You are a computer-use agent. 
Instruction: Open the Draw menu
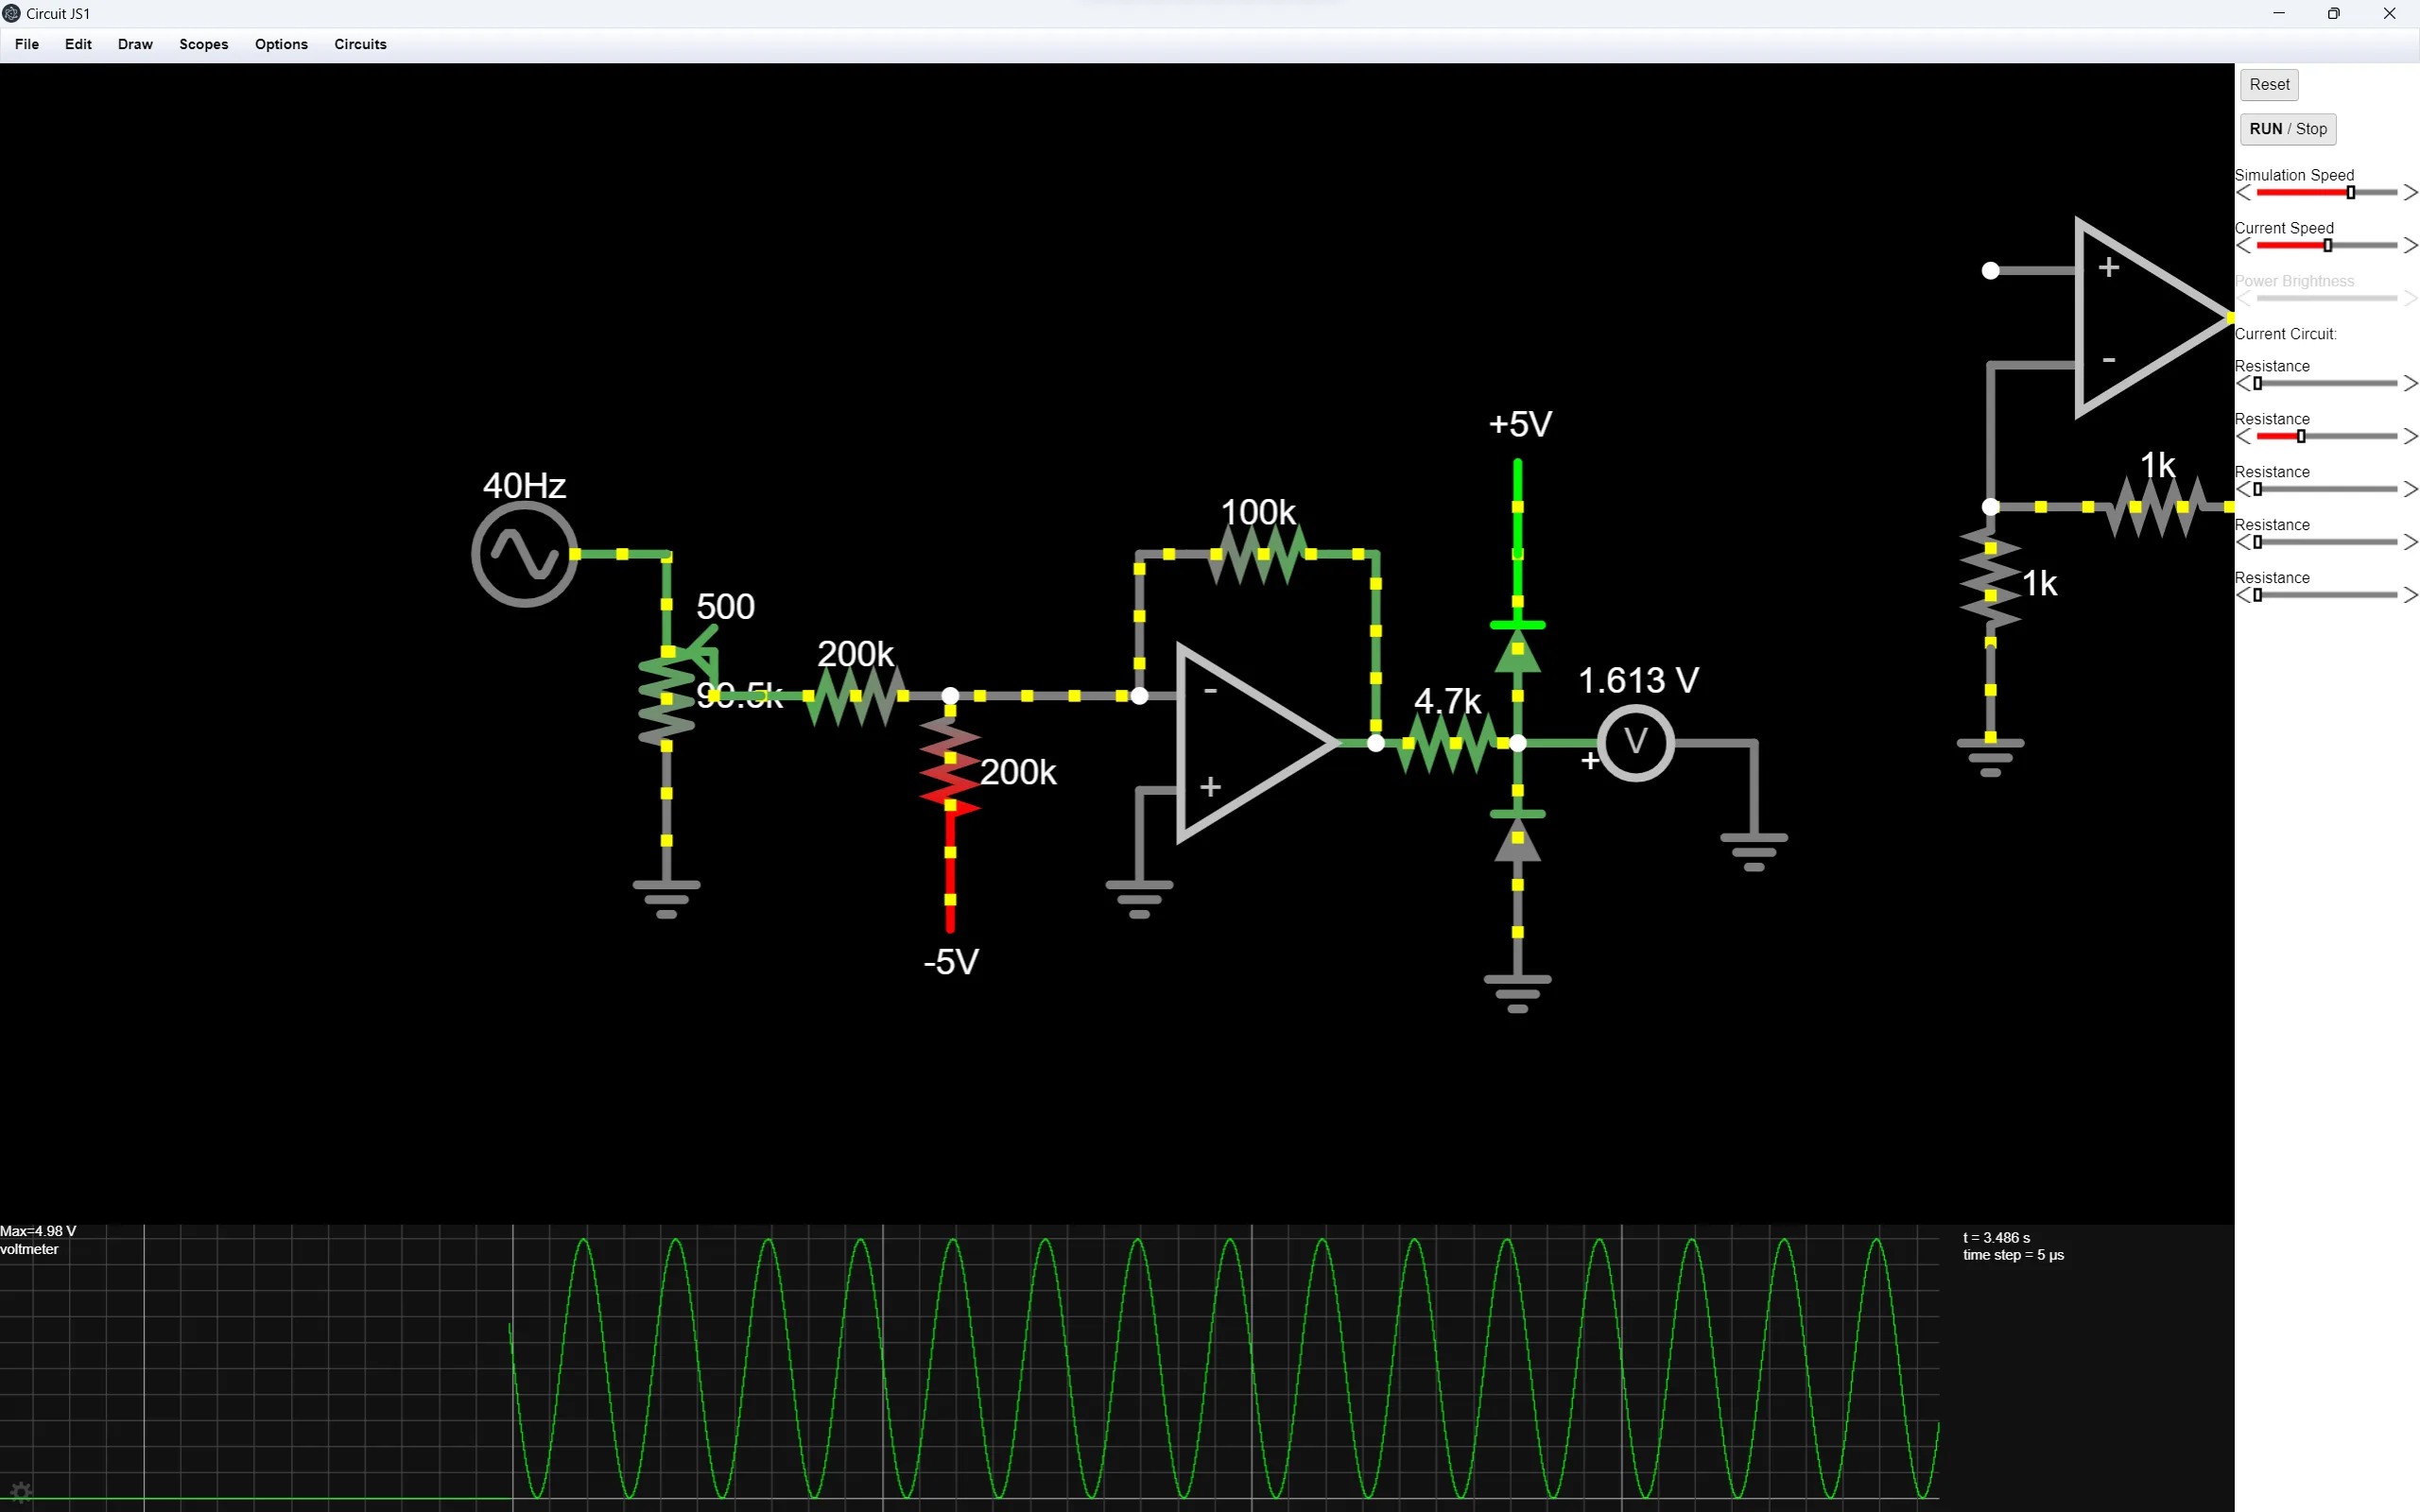(x=135, y=44)
